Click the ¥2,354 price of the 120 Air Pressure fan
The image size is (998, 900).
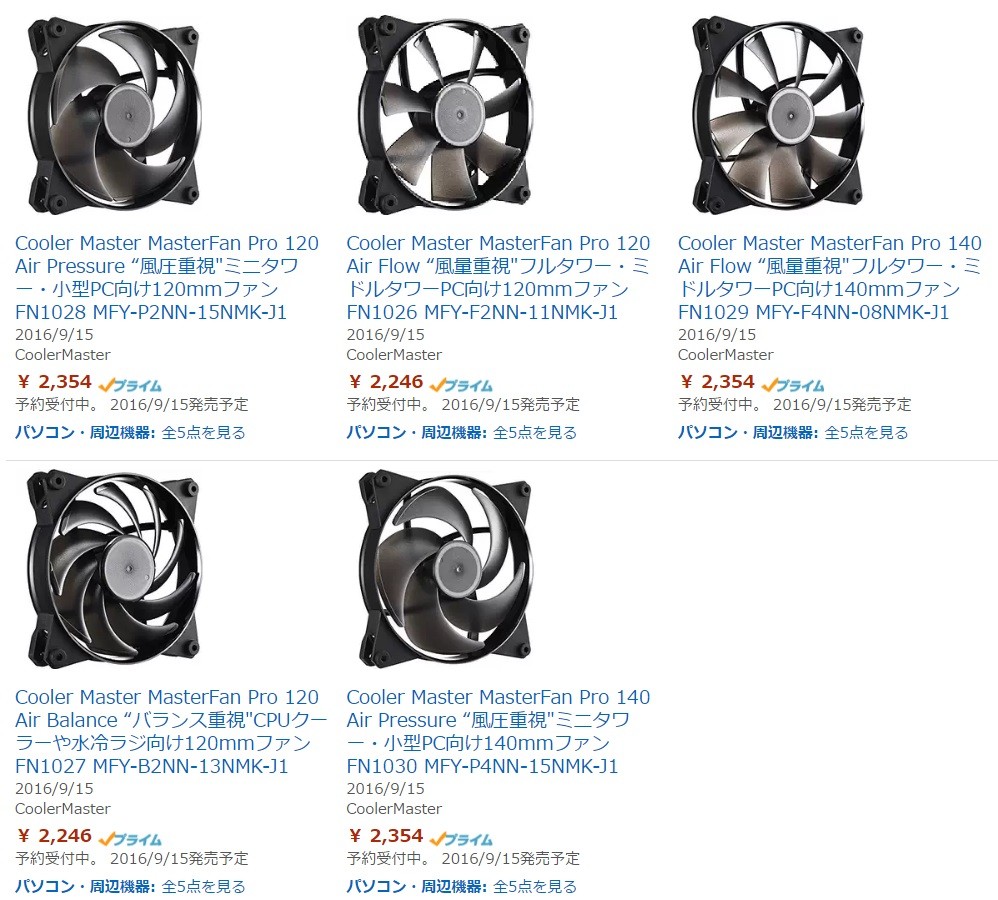click(x=54, y=382)
